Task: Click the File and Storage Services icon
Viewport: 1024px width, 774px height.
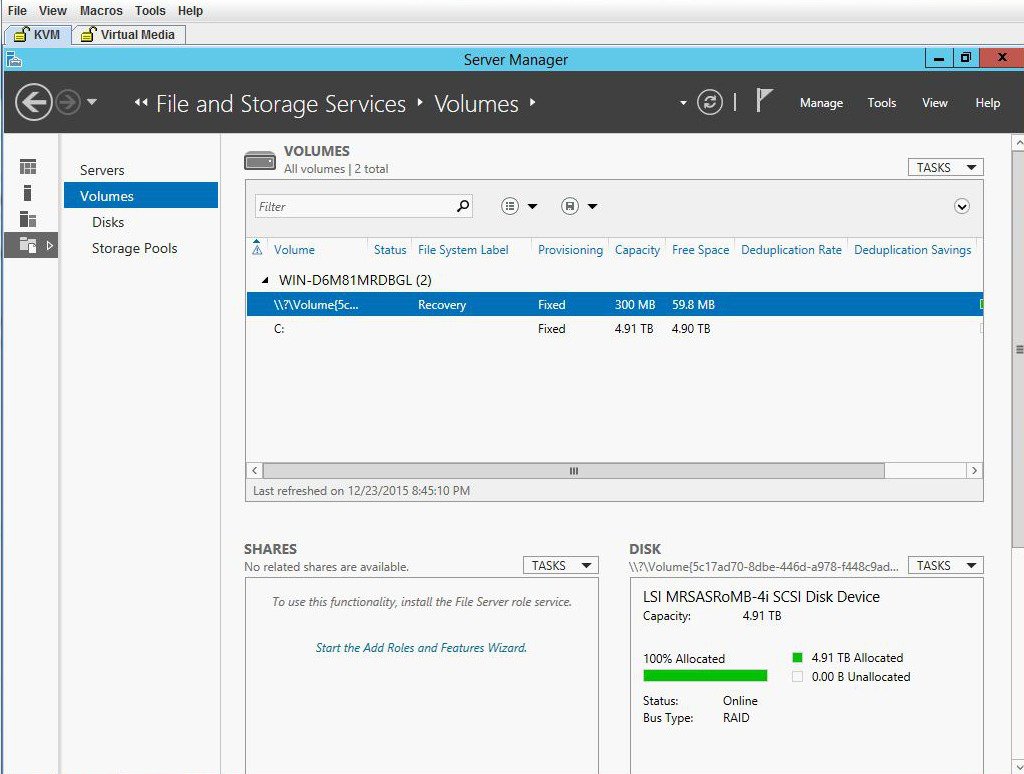Action: 28,245
